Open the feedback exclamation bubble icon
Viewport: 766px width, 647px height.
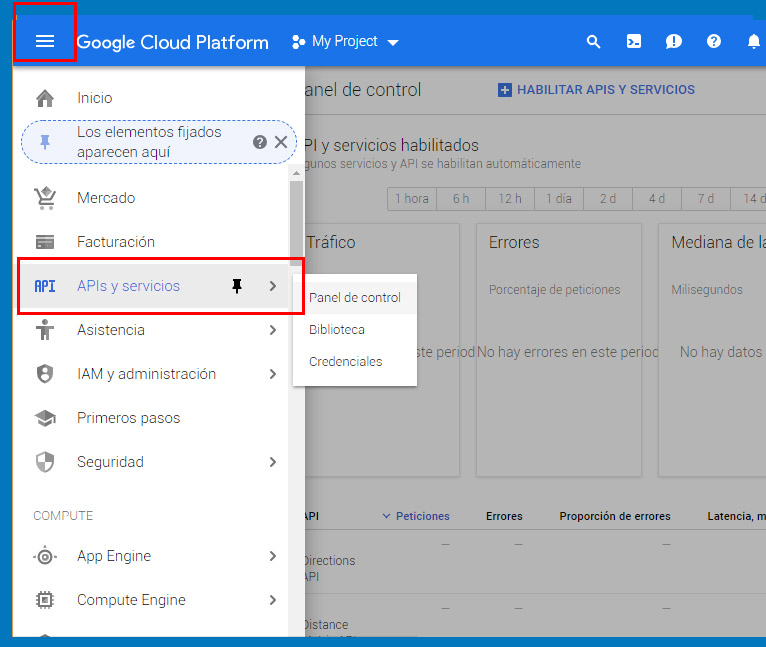coord(674,42)
